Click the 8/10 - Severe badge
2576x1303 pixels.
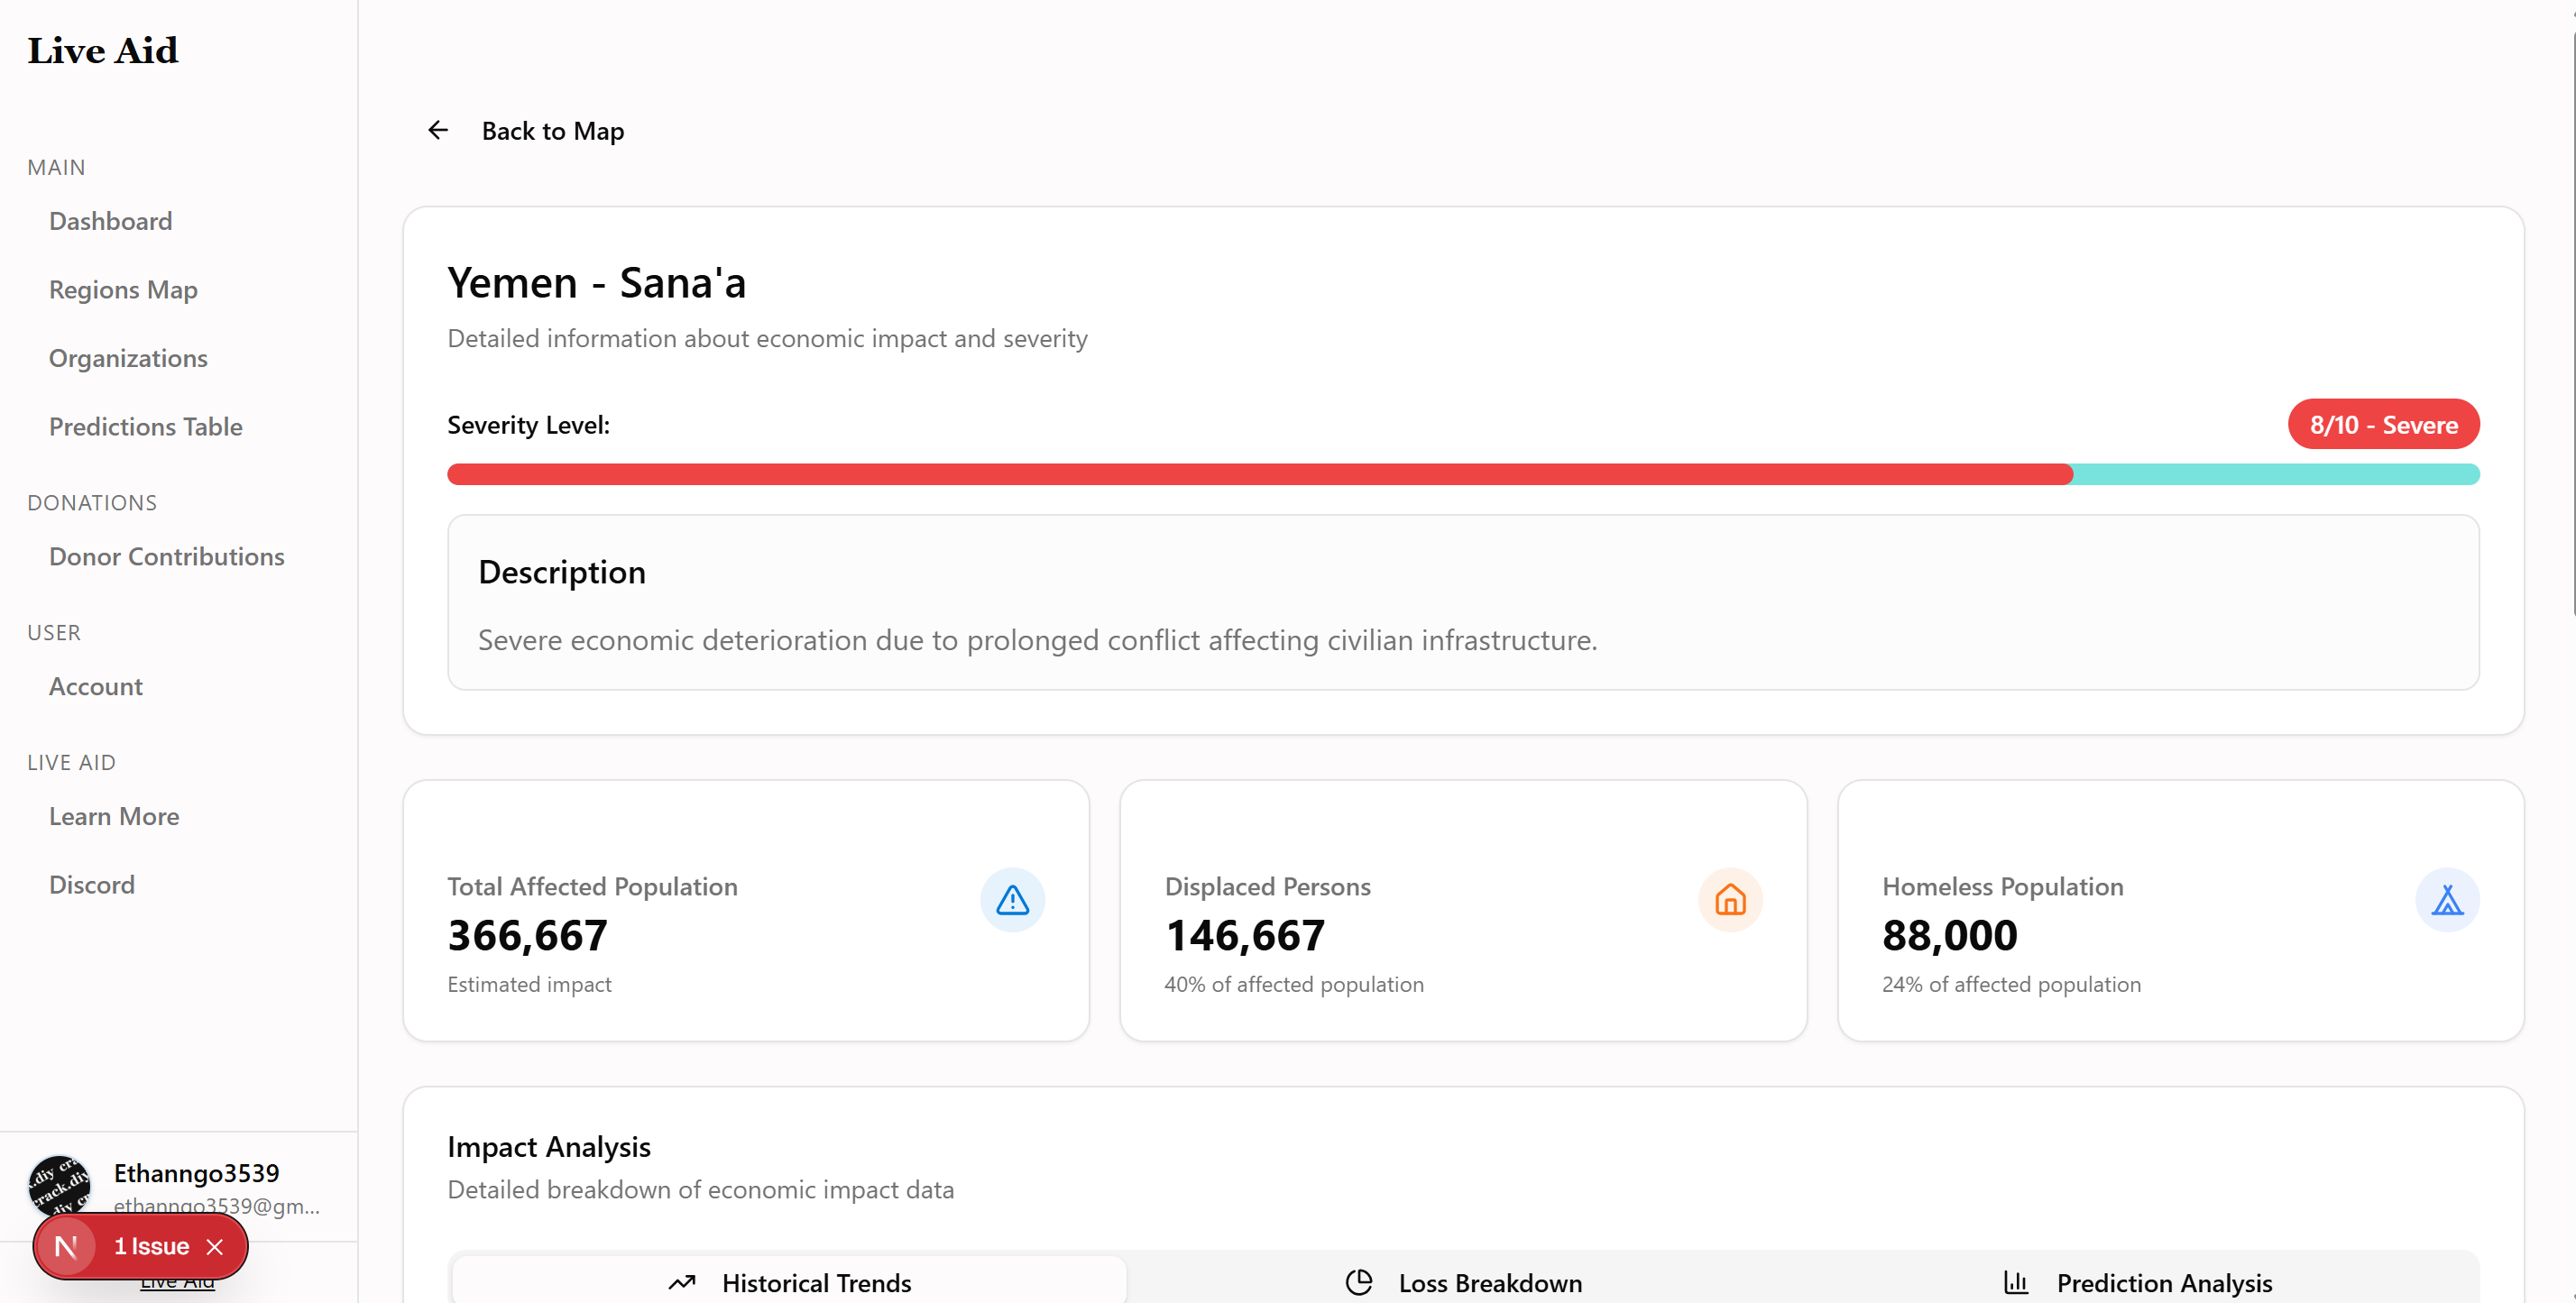[2383, 425]
